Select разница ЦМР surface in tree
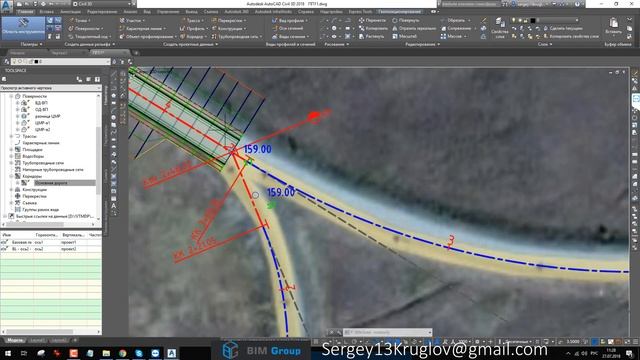 pyautogui.click(x=47, y=116)
